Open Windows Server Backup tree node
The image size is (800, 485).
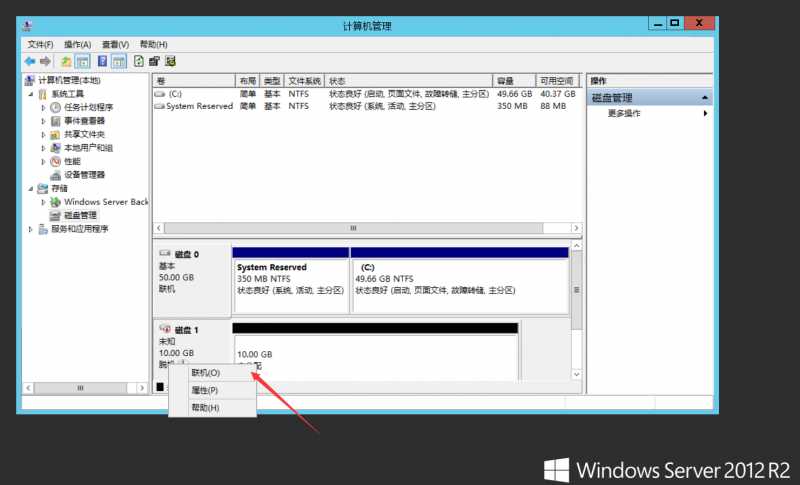coord(106,202)
